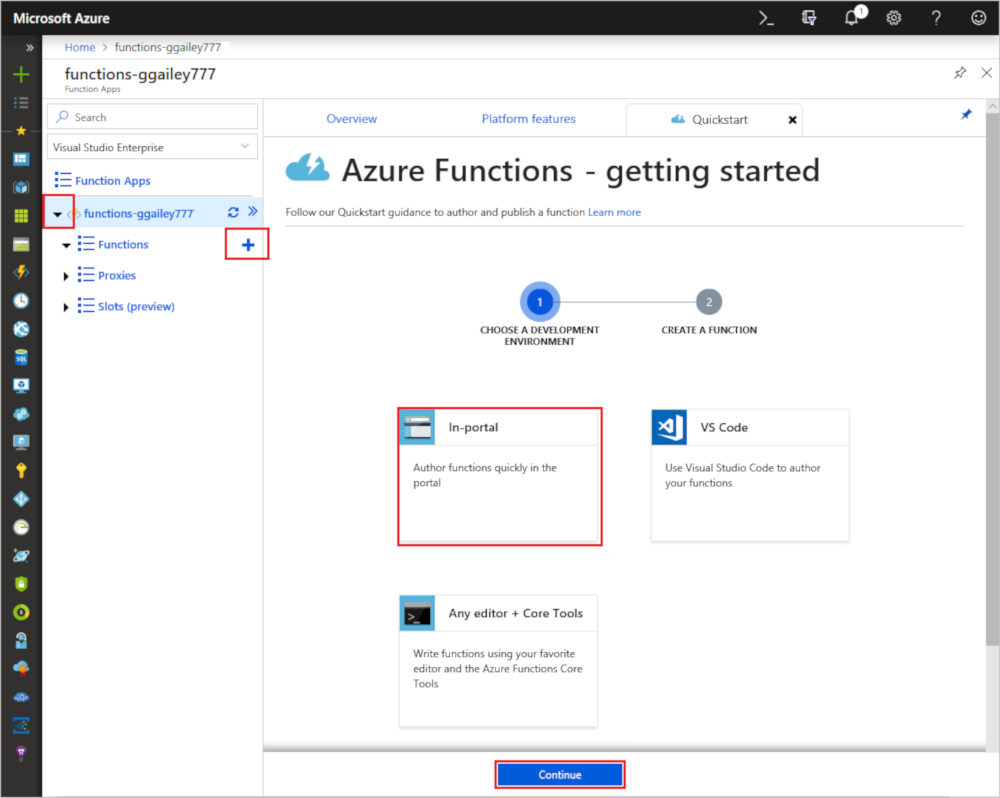This screenshot has height=798, width=1000.
Task: Switch to the Overview tab
Action: (352, 119)
